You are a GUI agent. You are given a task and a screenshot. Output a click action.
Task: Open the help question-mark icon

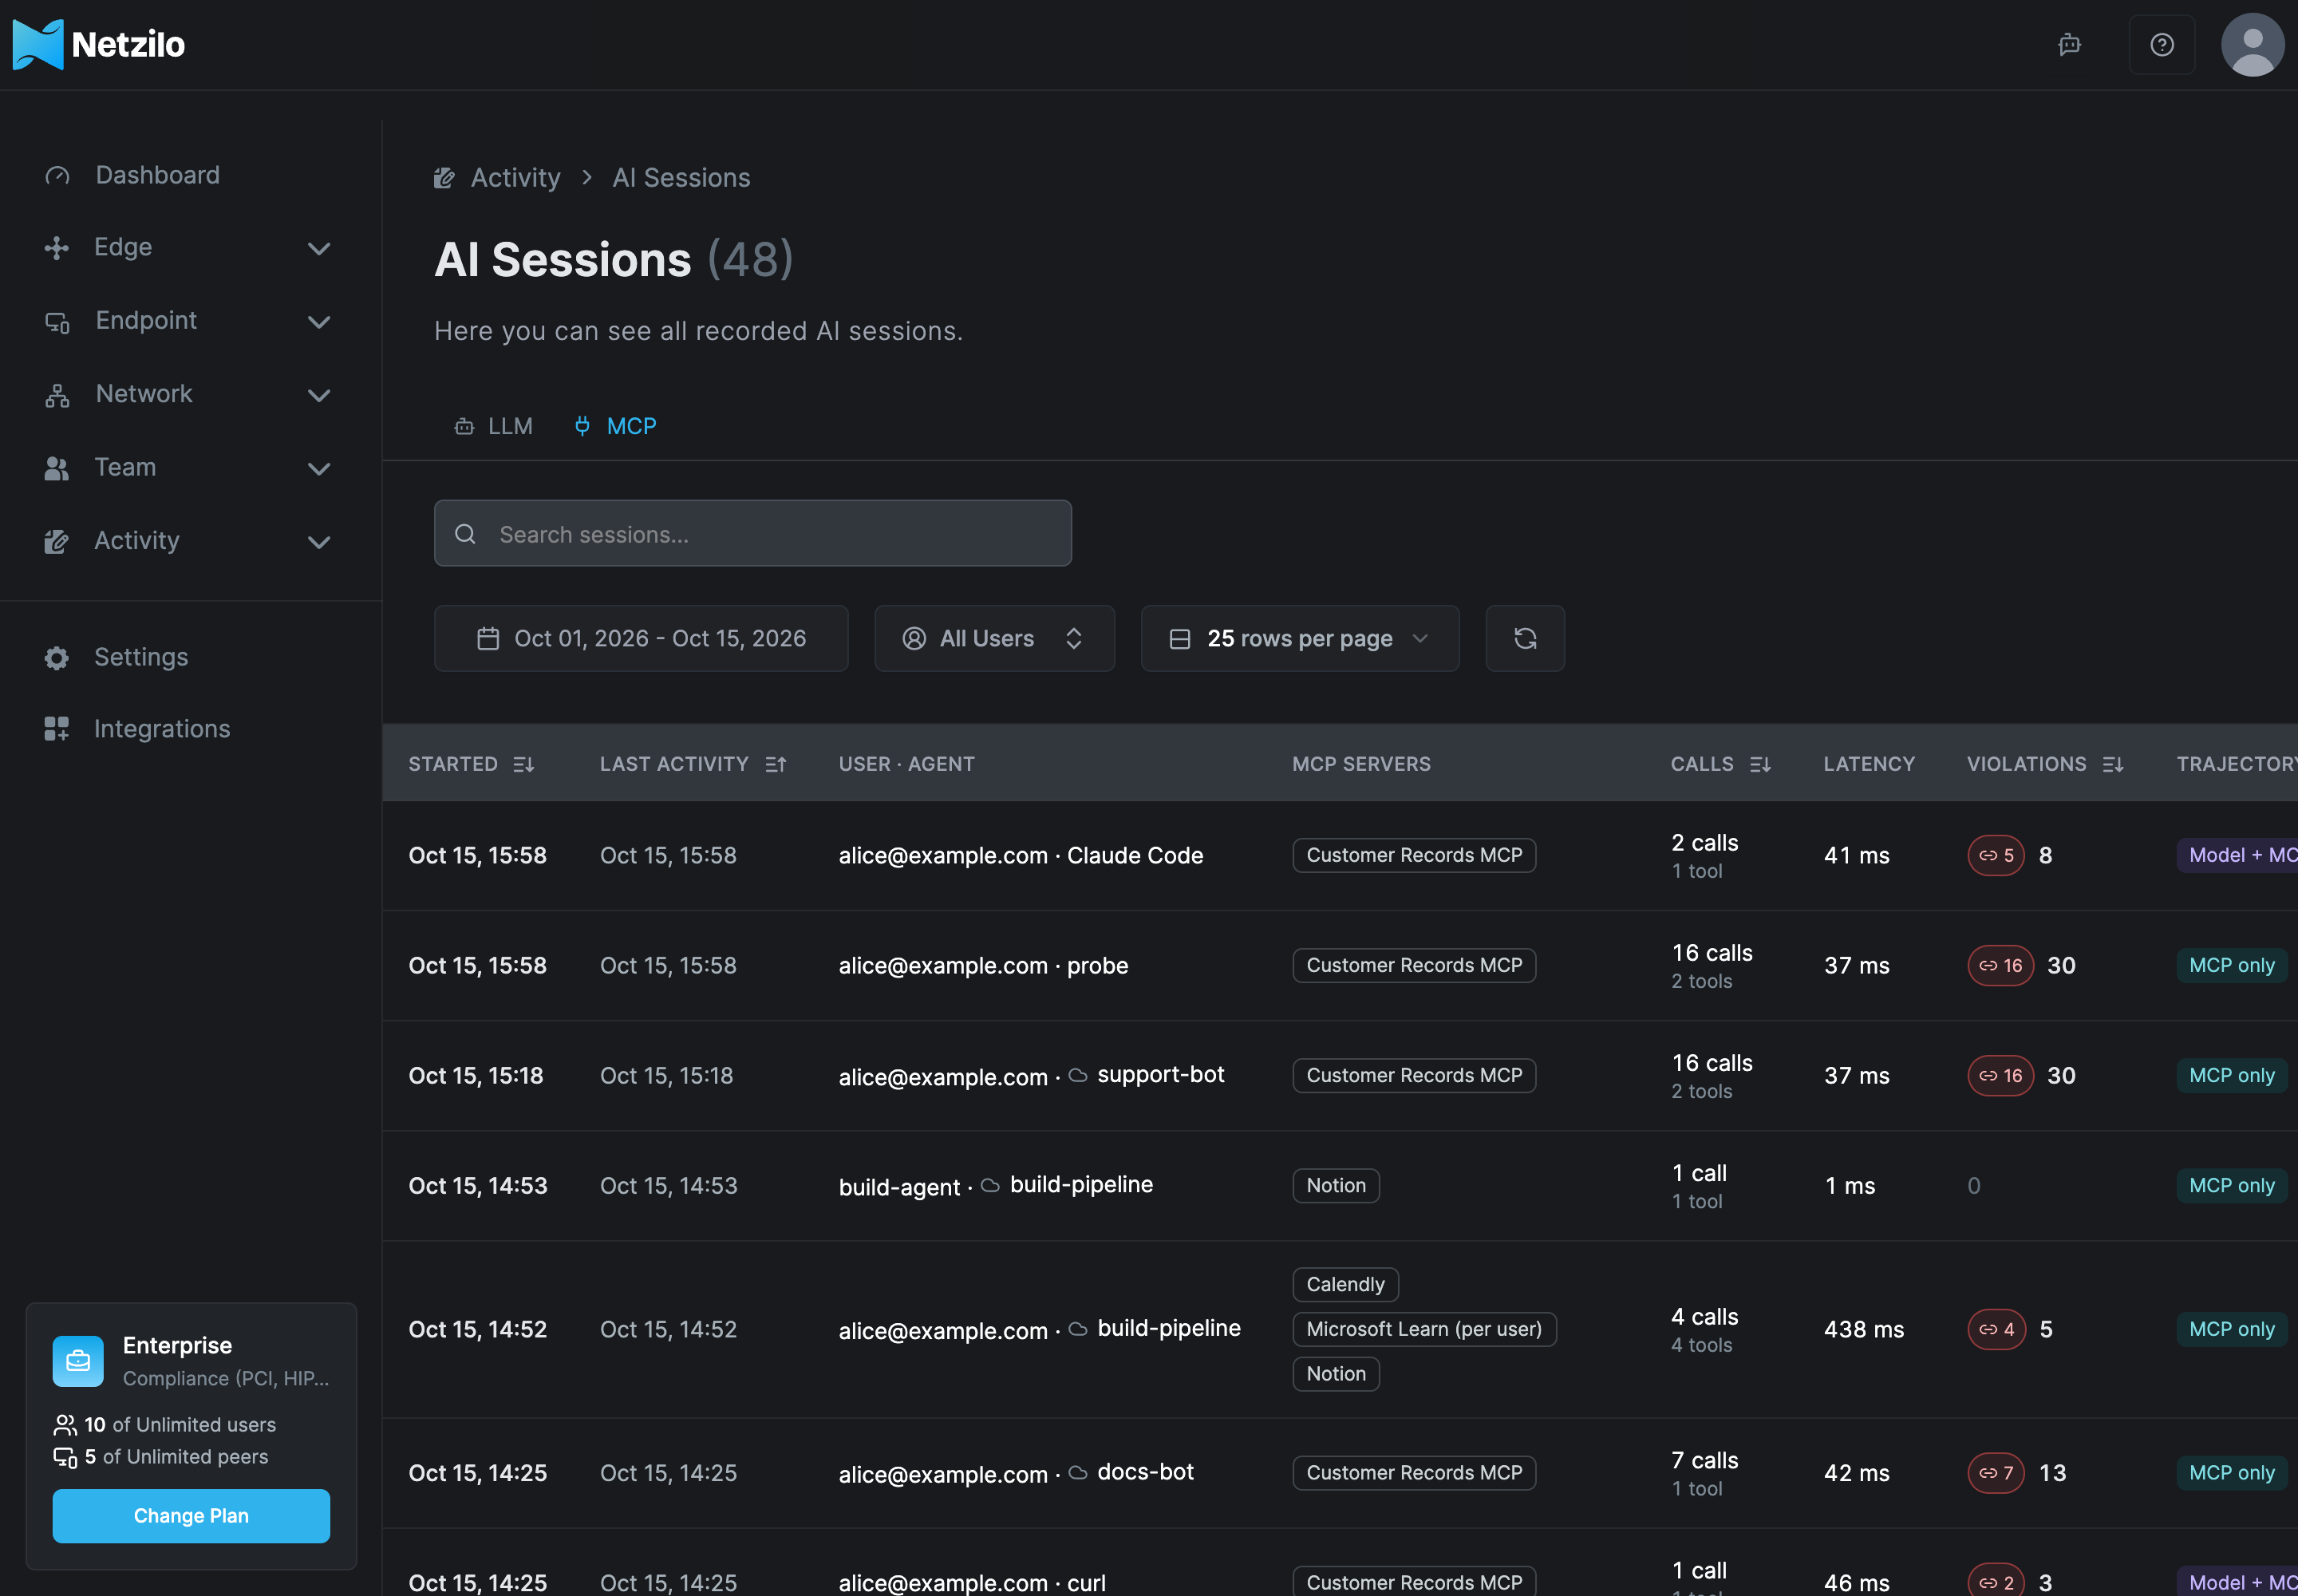coord(2161,44)
